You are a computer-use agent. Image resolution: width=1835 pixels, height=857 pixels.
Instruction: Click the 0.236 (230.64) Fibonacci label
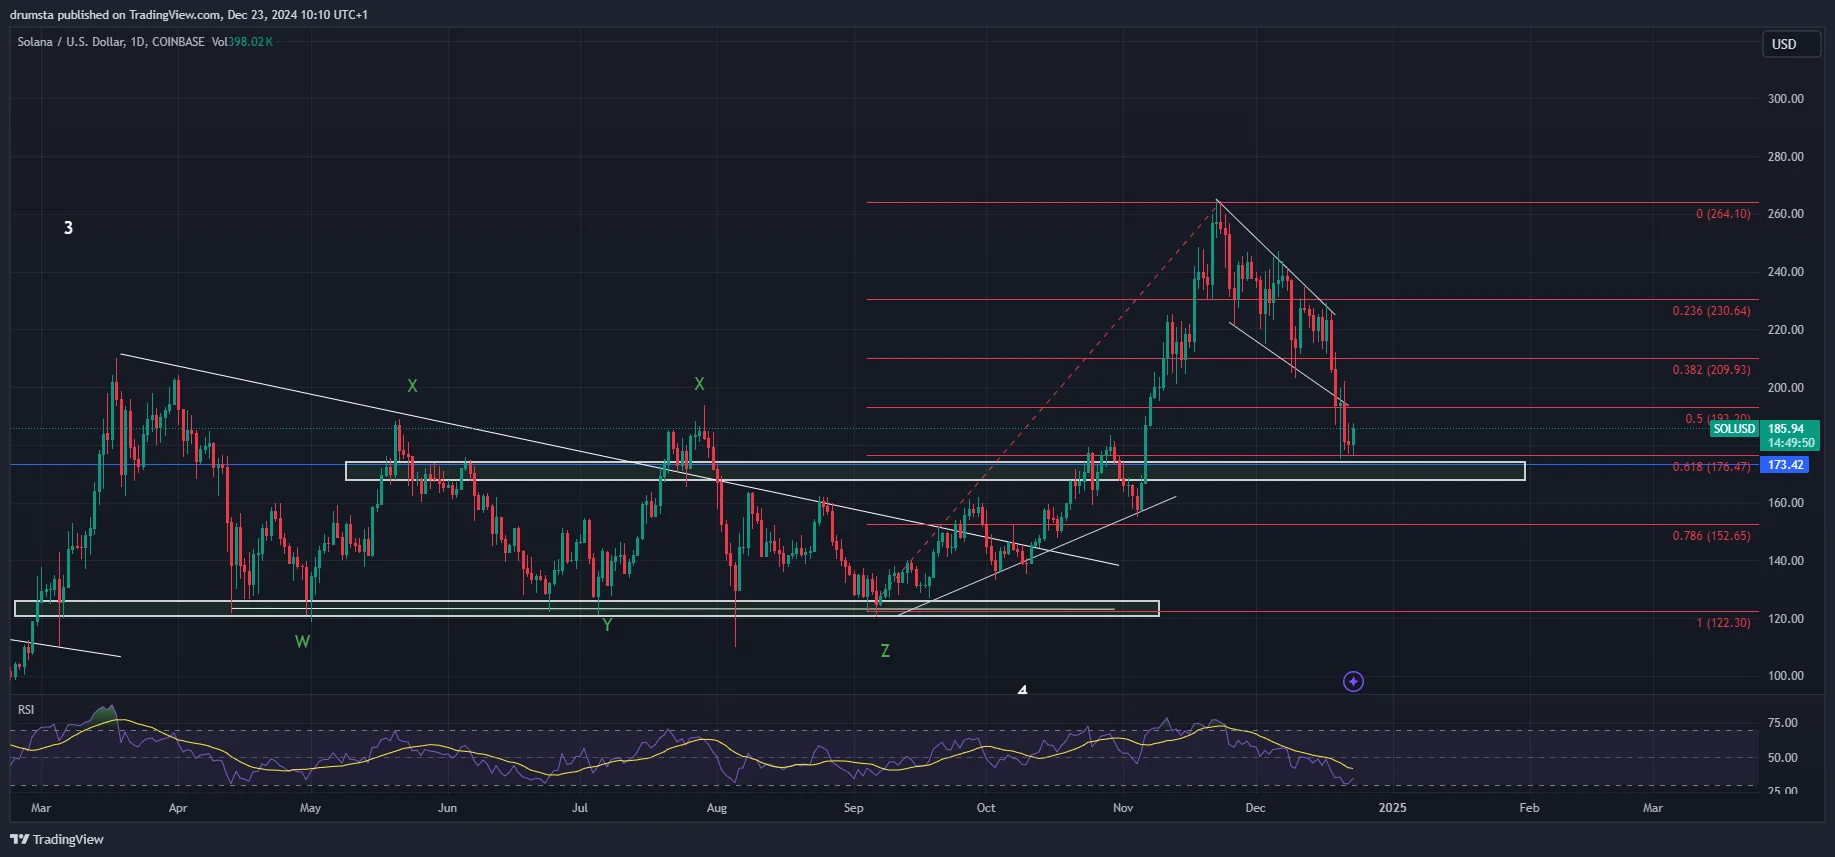pyautogui.click(x=1711, y=311)
